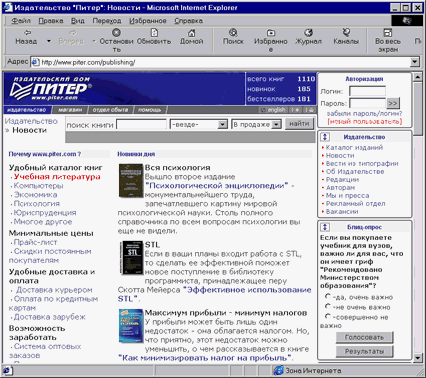Focus the Пароль input field

click(x=367, y=103)
